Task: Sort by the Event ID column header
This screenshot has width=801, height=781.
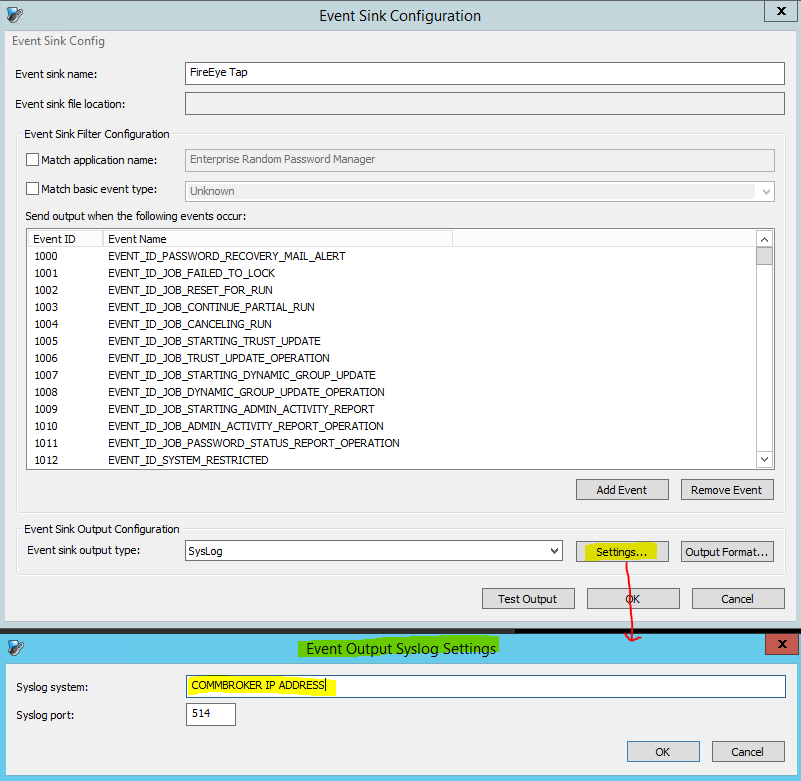Action: coord(65,239)
